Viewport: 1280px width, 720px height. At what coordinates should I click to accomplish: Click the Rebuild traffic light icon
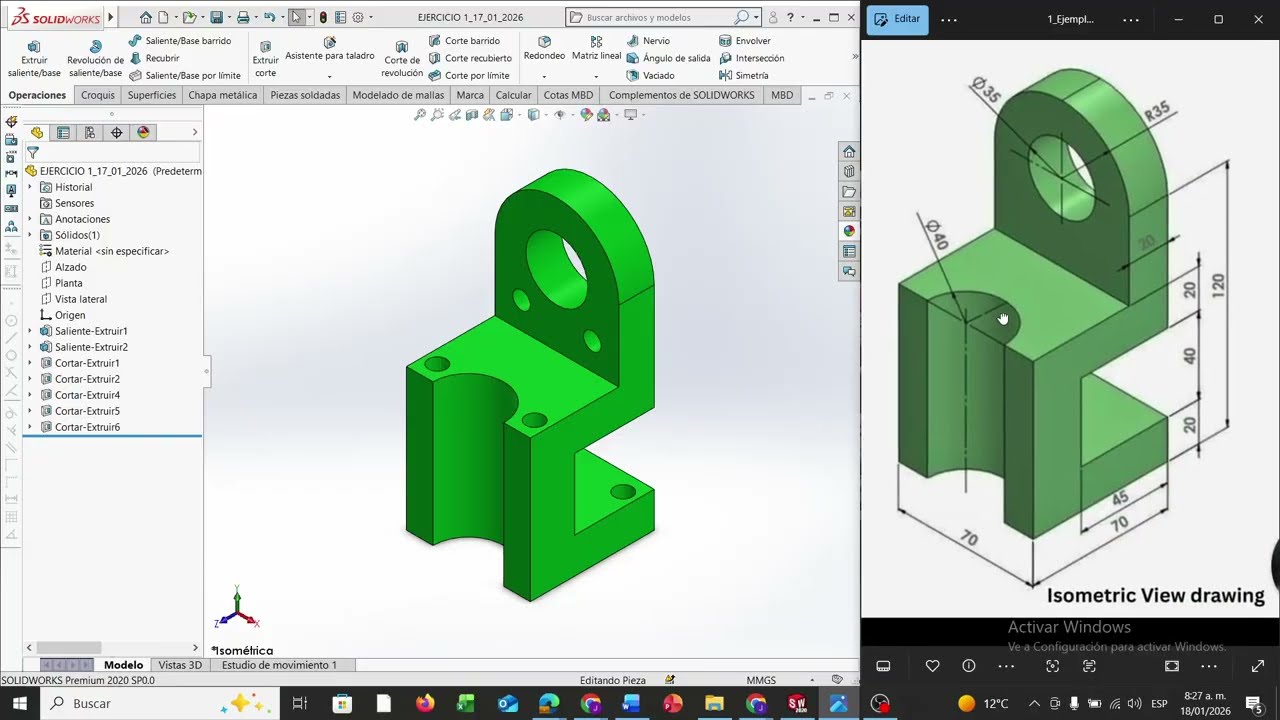323,17
